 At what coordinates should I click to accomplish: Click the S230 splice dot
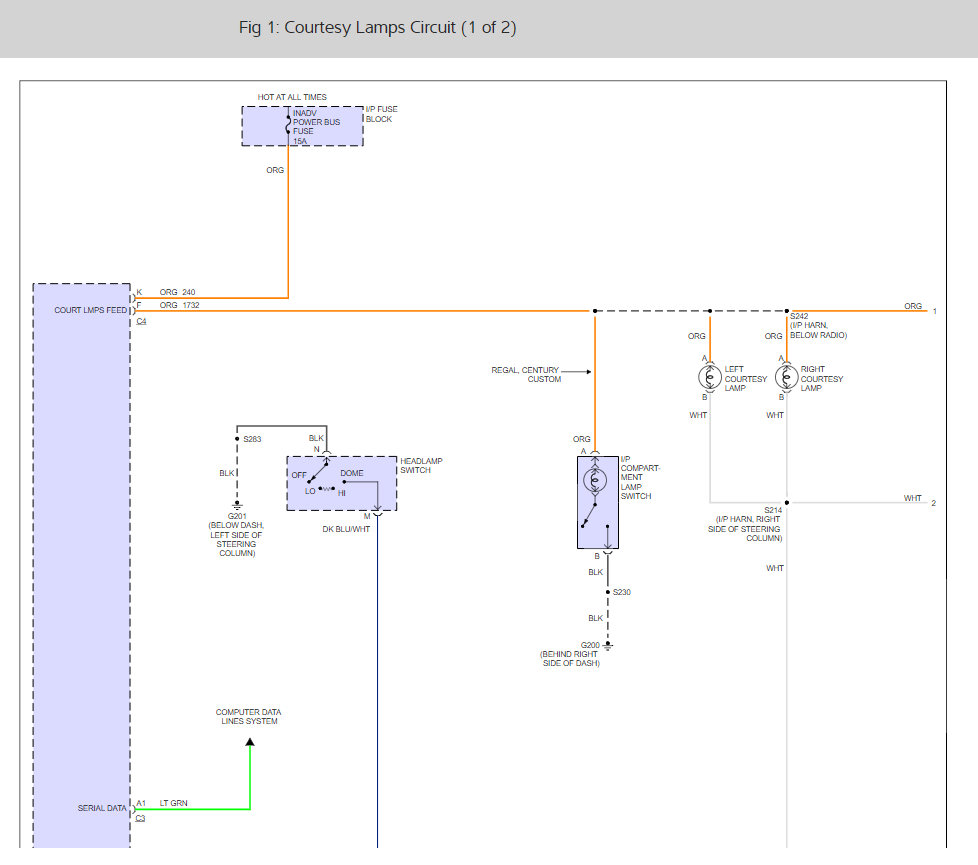pos(608,592)
